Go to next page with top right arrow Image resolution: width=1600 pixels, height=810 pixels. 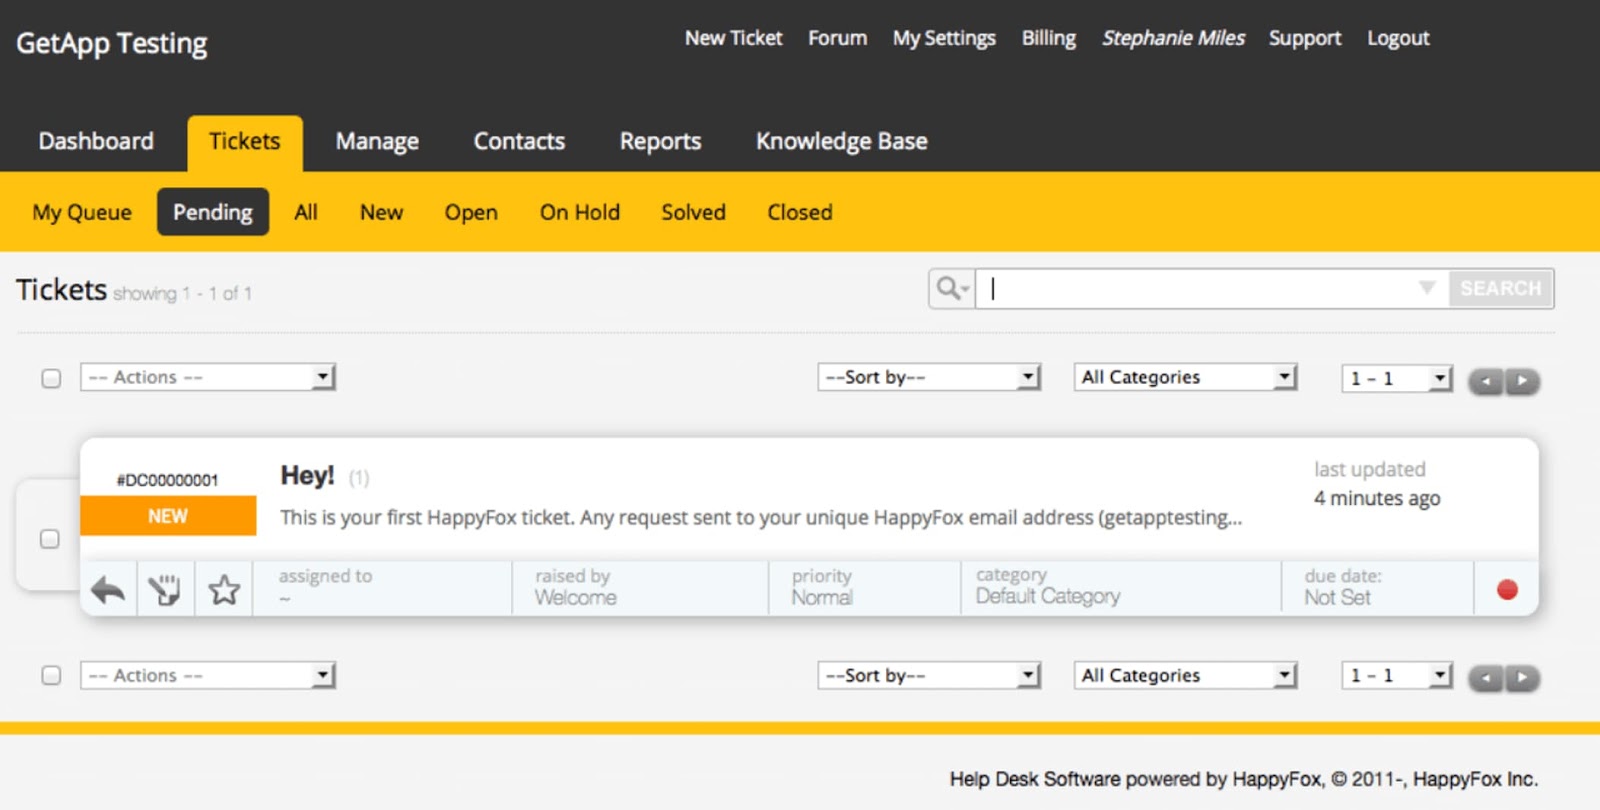(1522, 381)
